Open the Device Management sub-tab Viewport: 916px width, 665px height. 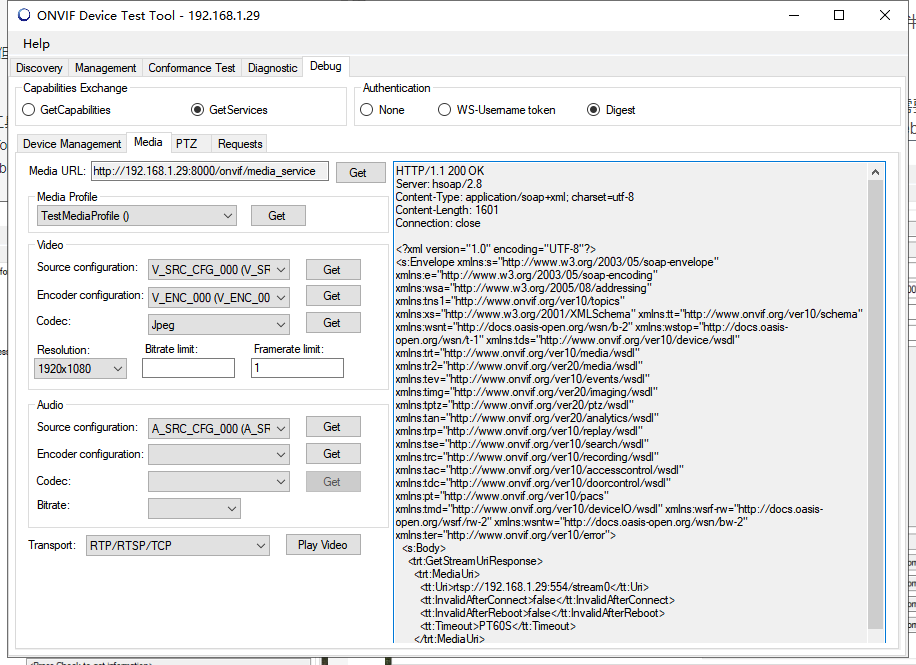[x=72, y=144]
